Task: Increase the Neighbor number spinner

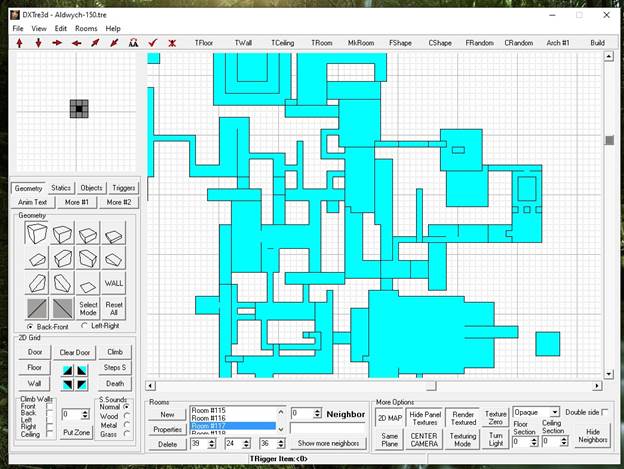Action: (317, 410)
